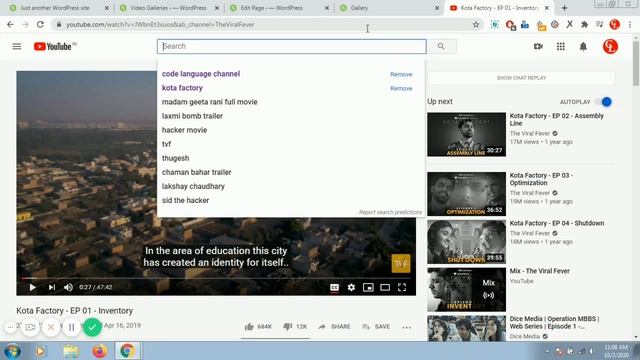Skip to the next video
640x360 pixels.
tap(52, 287)
